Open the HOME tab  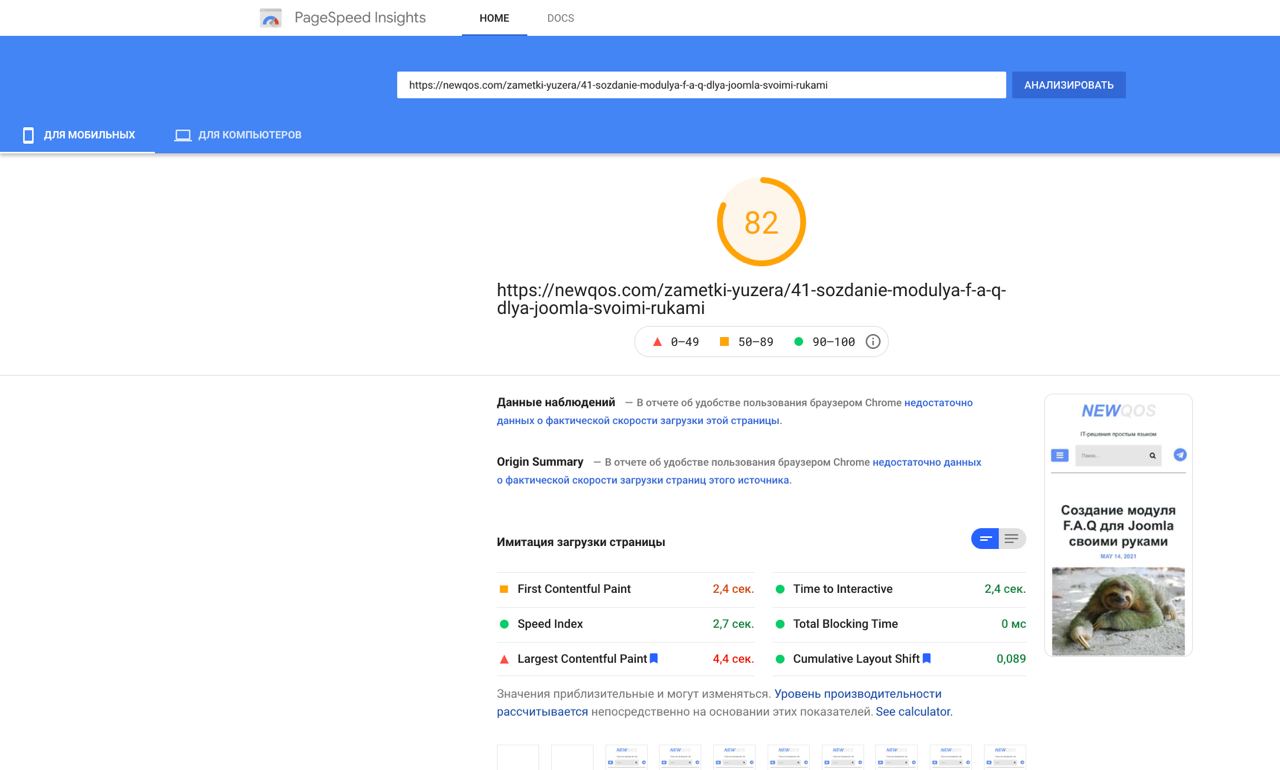[x=494, y=18]
